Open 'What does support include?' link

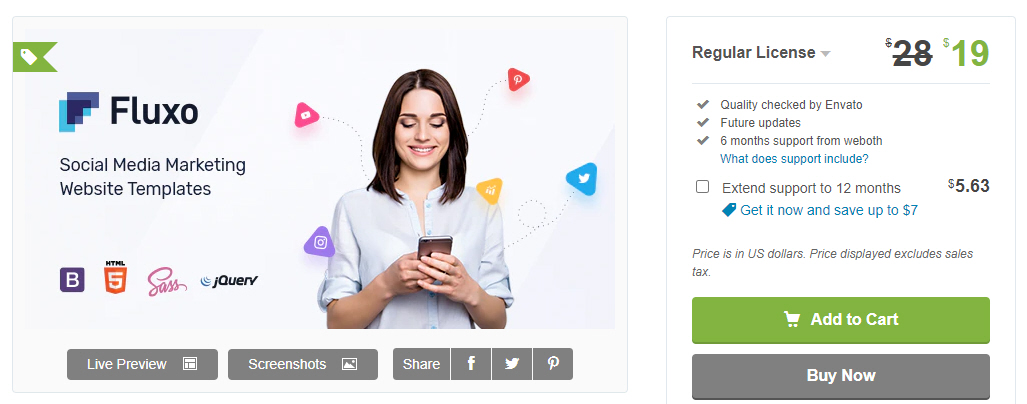click(x=794, y=158)
